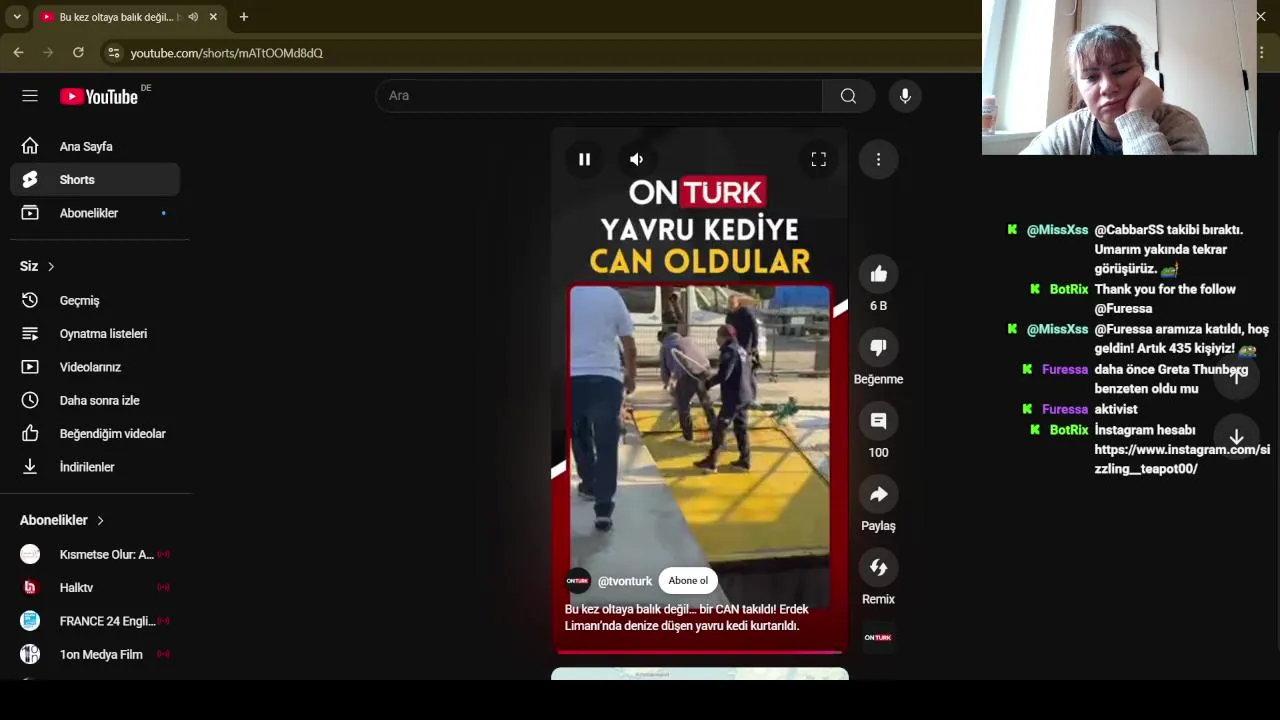The width and height of the screenshot is (1280, 720).
Task: Open Daha sonra izle list
Action: pyautogui.click(x=95, y=400)
